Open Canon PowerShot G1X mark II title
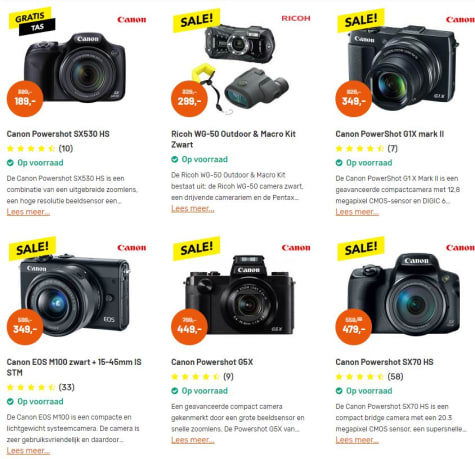The image size is (475, 459). (390, 134)
